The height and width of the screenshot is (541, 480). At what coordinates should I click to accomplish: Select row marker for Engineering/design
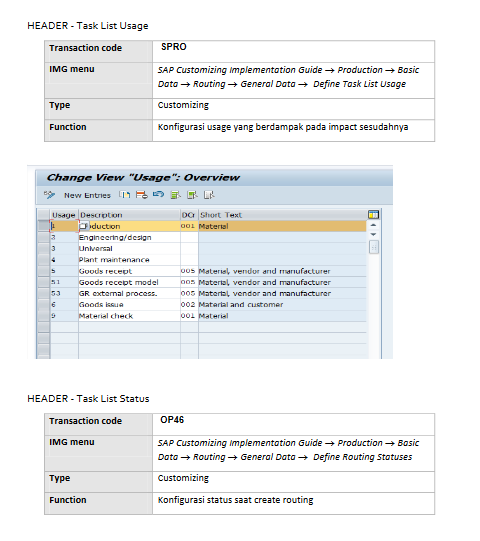(43, 237)
